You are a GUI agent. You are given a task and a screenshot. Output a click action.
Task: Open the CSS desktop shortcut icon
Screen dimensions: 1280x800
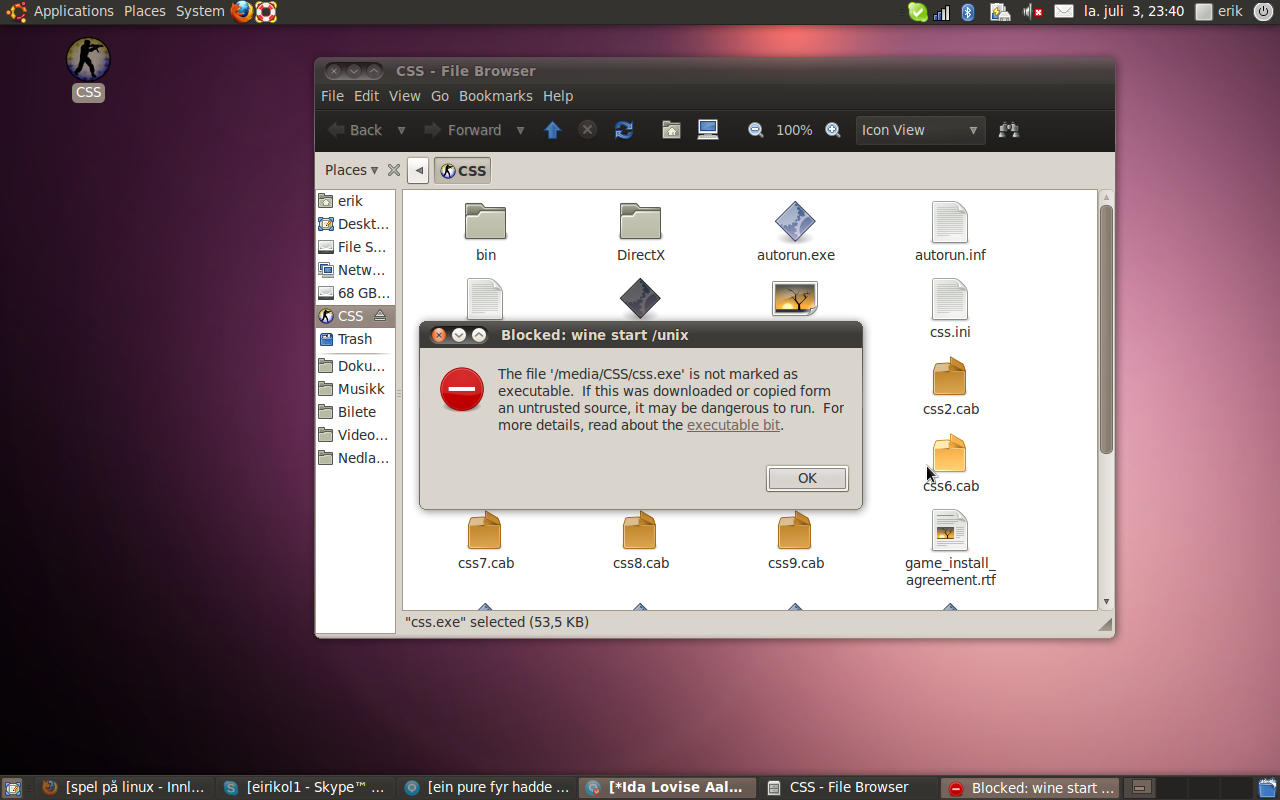click(88, 60)
